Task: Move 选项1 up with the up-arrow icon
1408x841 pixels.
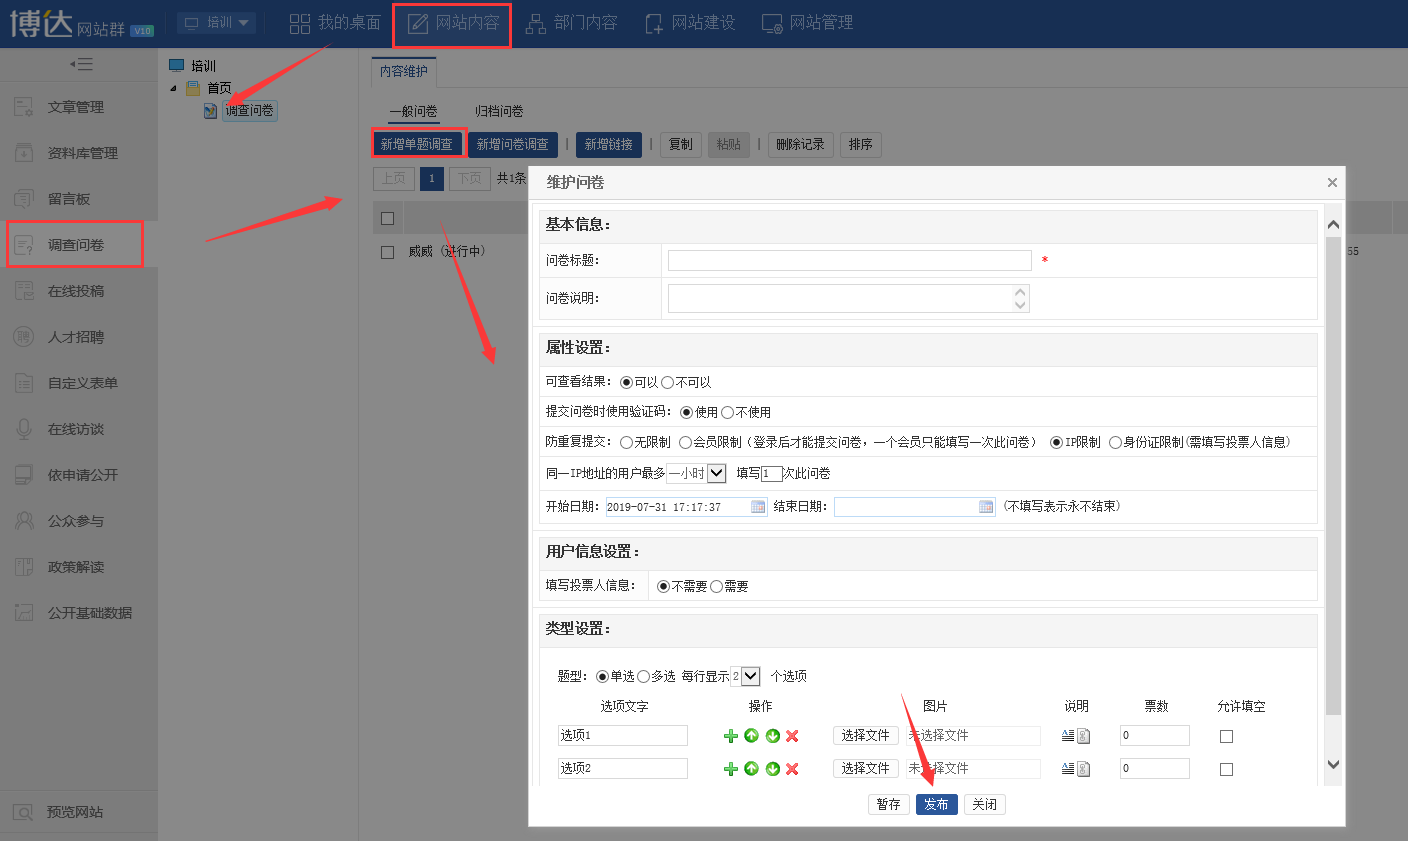Action: click(752, 736)
